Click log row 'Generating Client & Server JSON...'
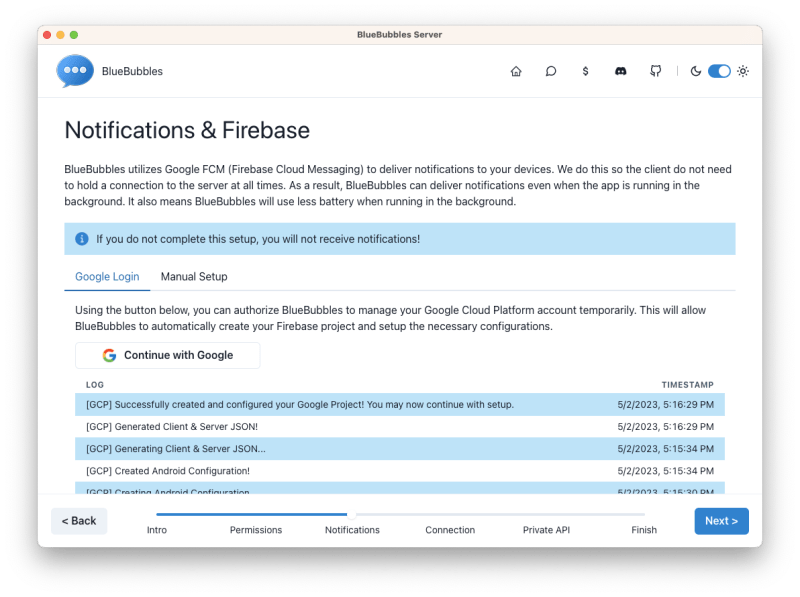The image size is (800, 597). pyautogui.click(x=399, y=449)
